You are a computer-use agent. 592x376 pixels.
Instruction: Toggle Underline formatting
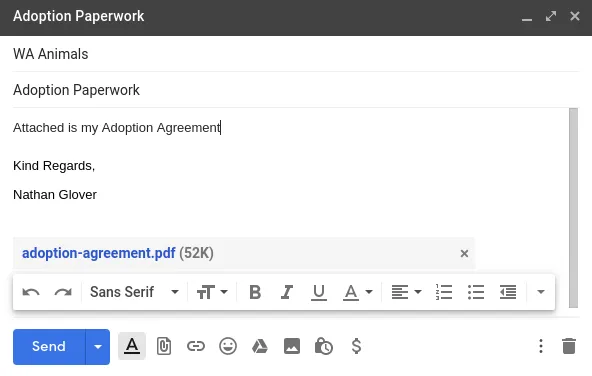pos(319,292)
